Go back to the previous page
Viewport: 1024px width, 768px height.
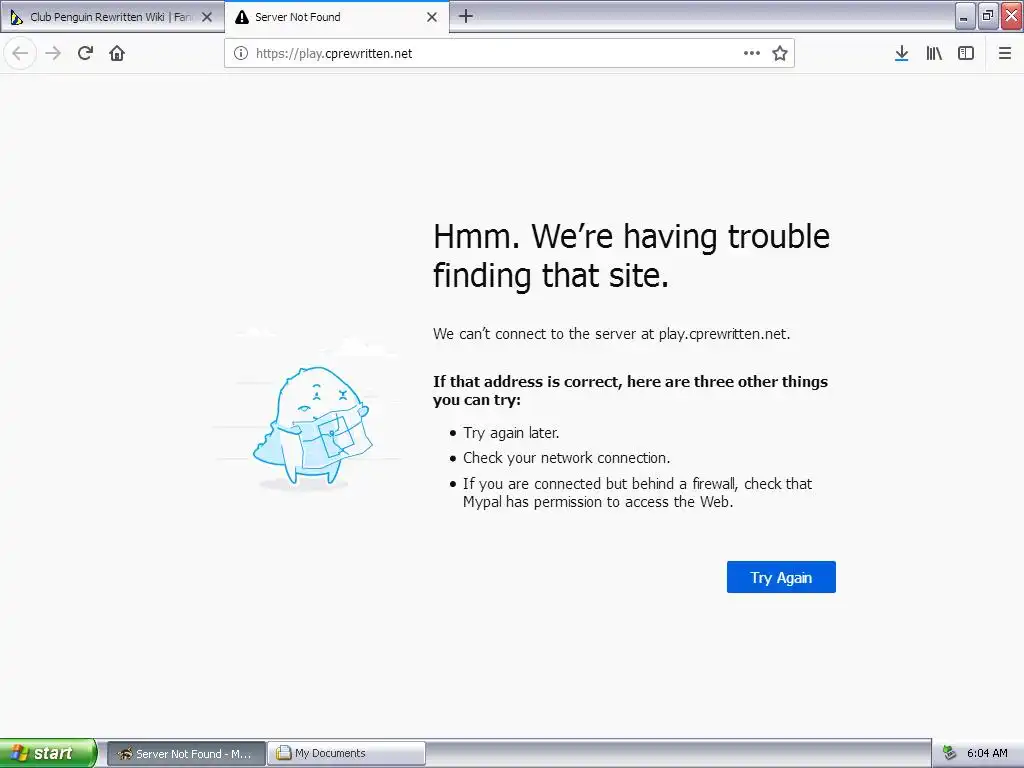click(x=20, y=53)
